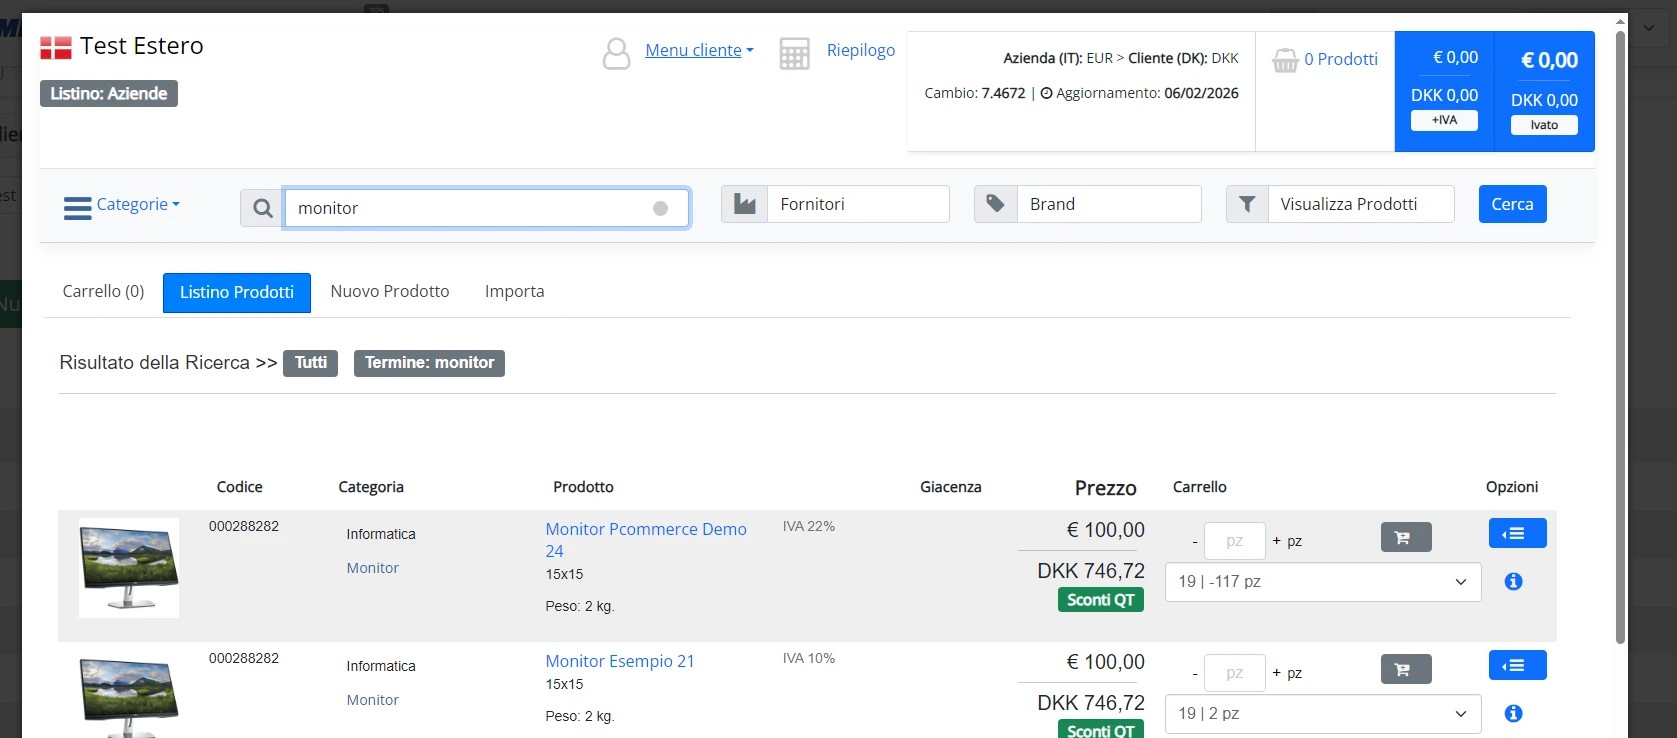Open the Monitor Esempio 21 product link

tap(619, 661)
